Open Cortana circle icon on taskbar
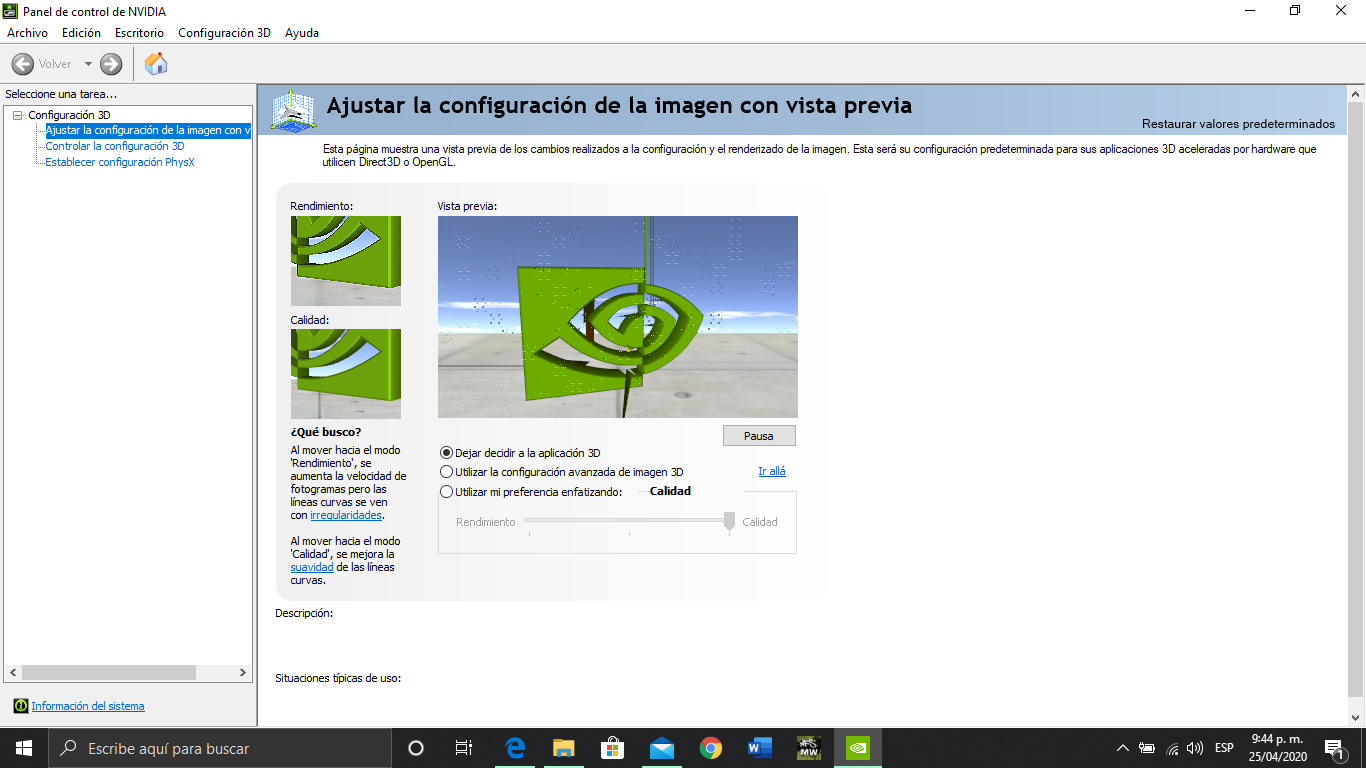Image resolution: width=1366 pixels, height=768 pixels. point(416,748)
